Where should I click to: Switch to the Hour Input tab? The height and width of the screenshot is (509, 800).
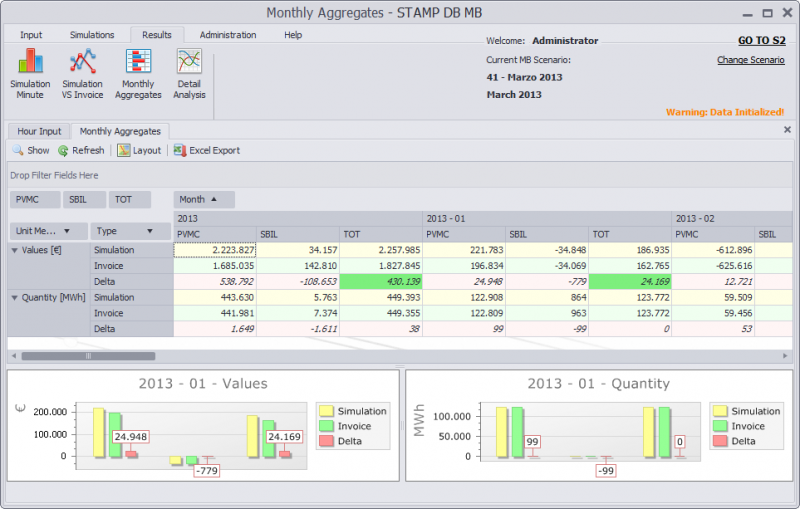[39, 131]
